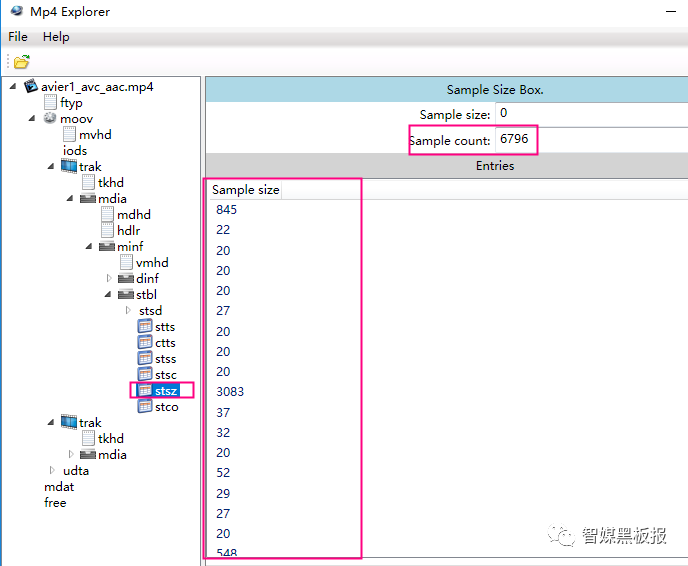
Task: Select the mdat tree item
Action: (x=59, y=487)
